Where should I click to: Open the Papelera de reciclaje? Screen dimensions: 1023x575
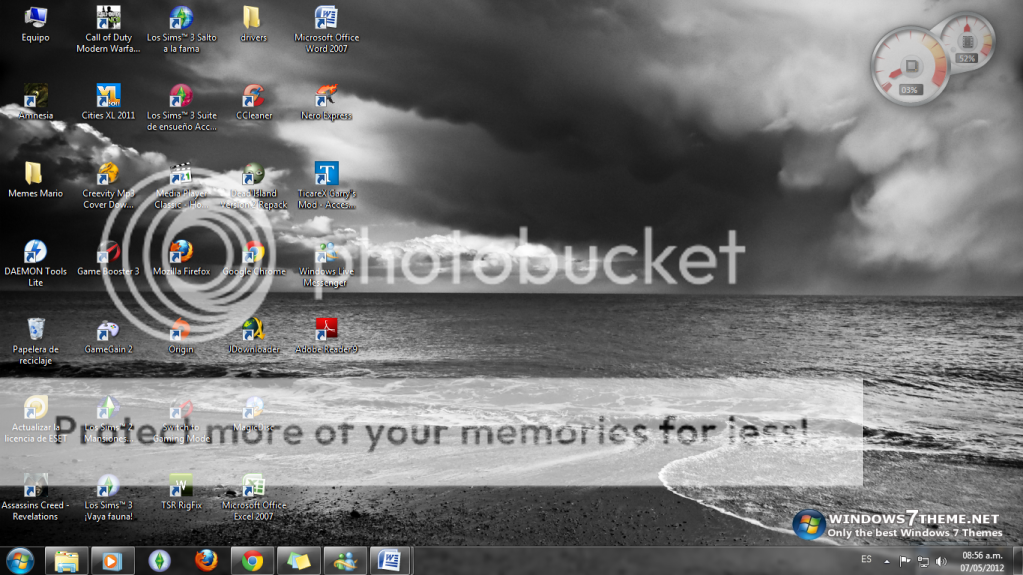point(35,329)
